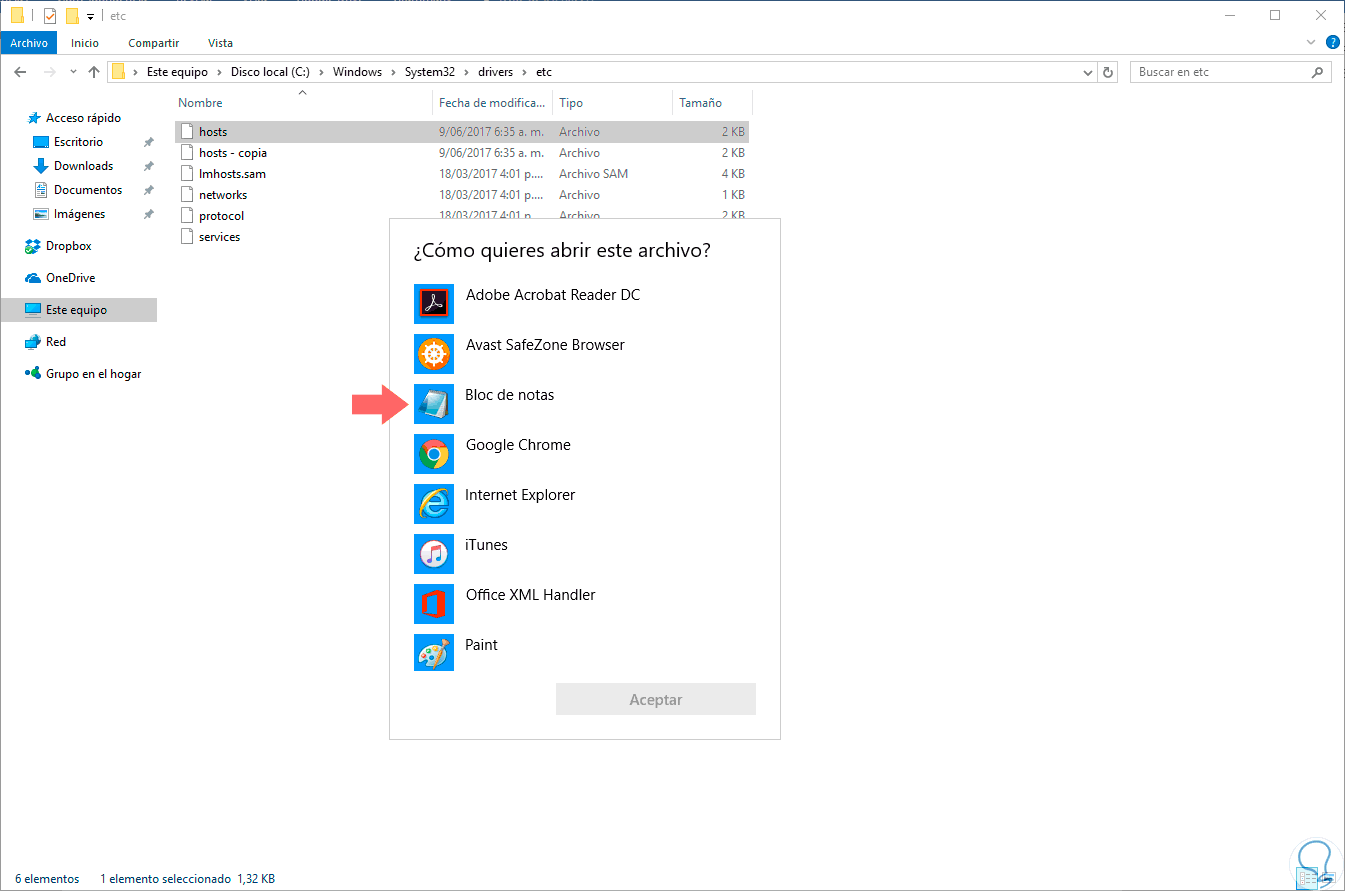Navigate to Windows breadcrumb segment
Screen dimensions: 1345x891
coord(358,72)
